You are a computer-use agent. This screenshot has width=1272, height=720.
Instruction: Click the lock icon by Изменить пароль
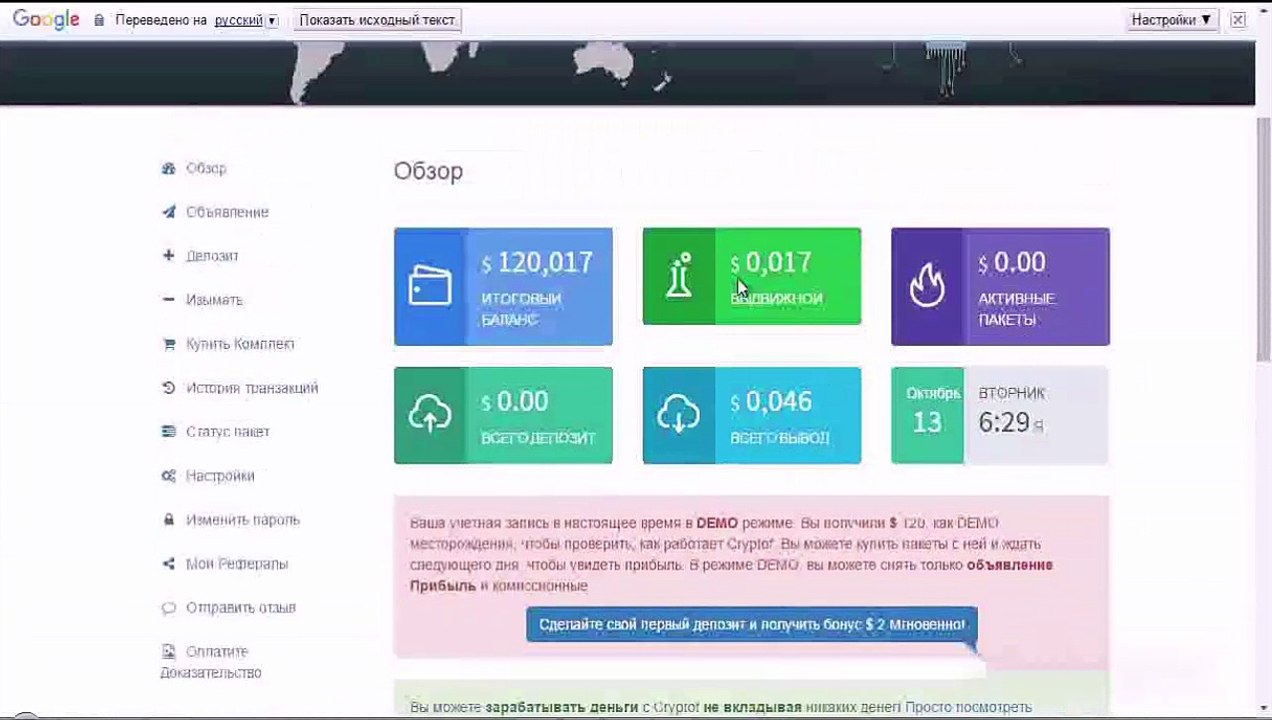[x=168, y=520]
